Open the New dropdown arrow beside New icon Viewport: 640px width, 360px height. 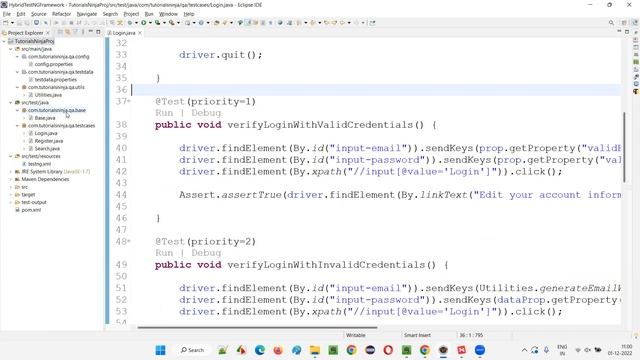12,23
